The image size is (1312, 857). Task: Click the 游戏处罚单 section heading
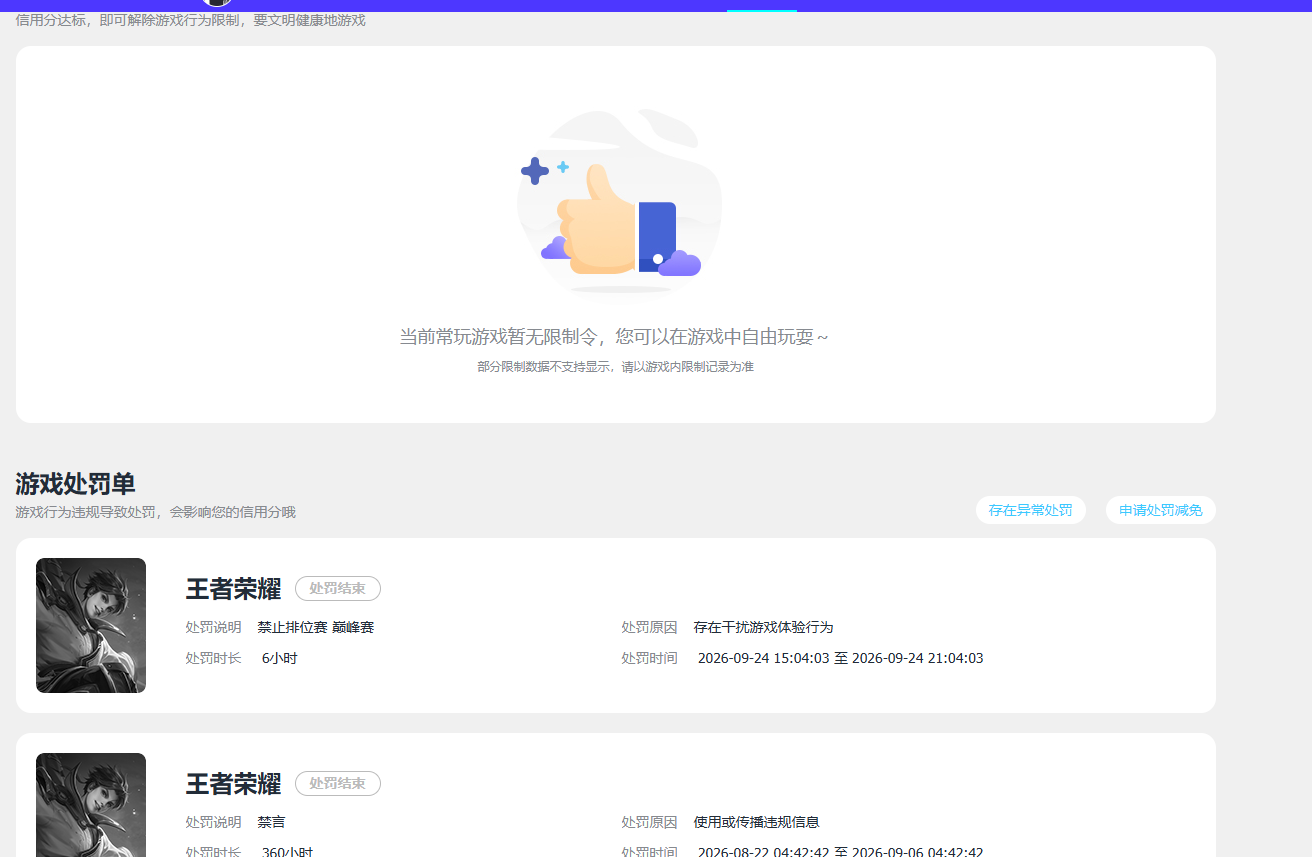pos(75,484)
